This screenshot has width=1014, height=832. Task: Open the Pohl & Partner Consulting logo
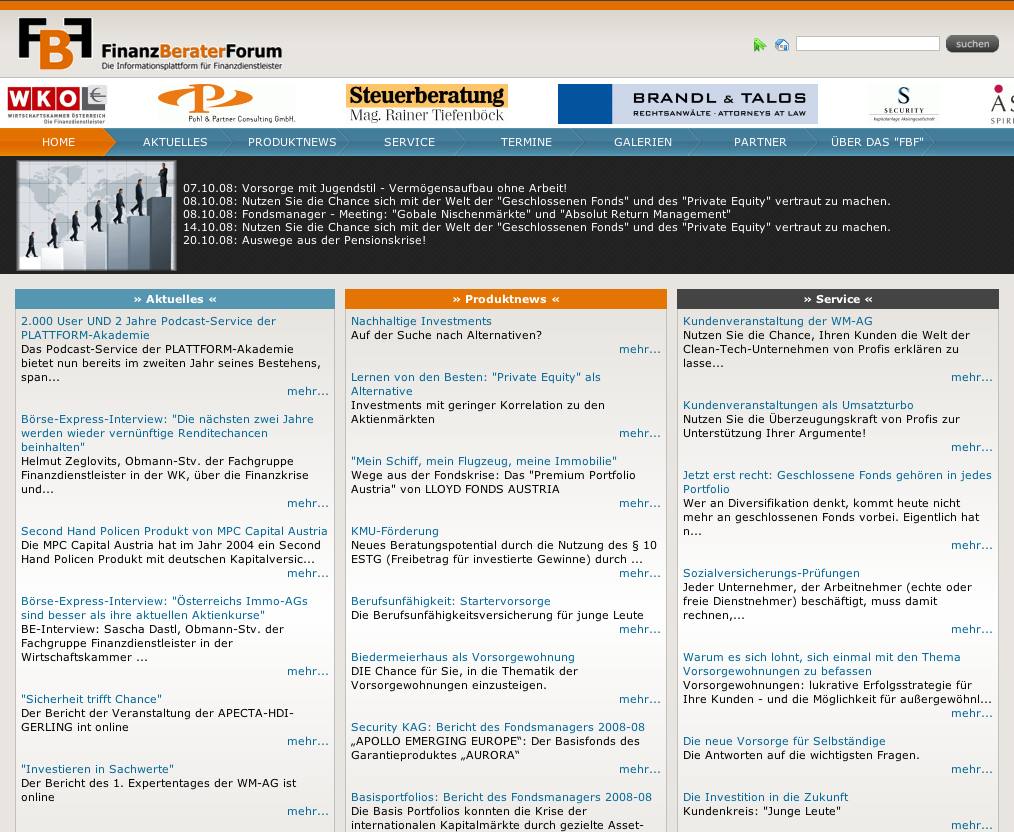226,103
